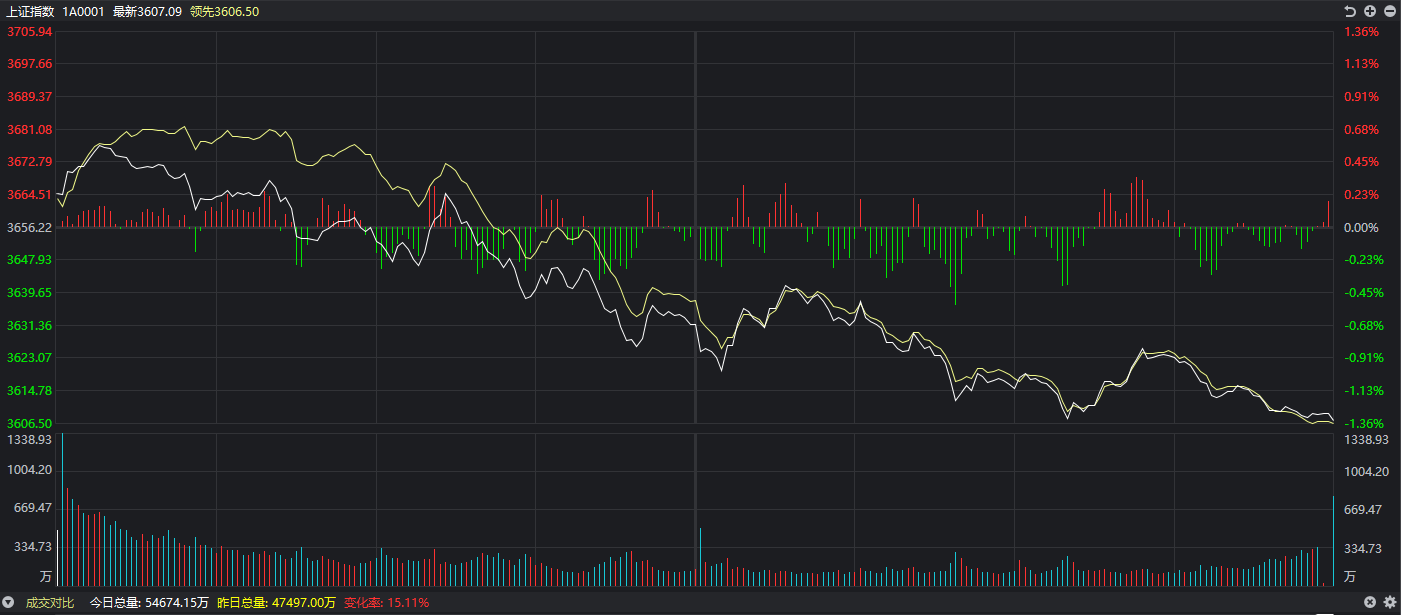Click the 昨日总量: 47497.00万 value
Image resolution: width=1401 pixels, height=615 pixels.
pyautogui.click(x=276, y=602)
